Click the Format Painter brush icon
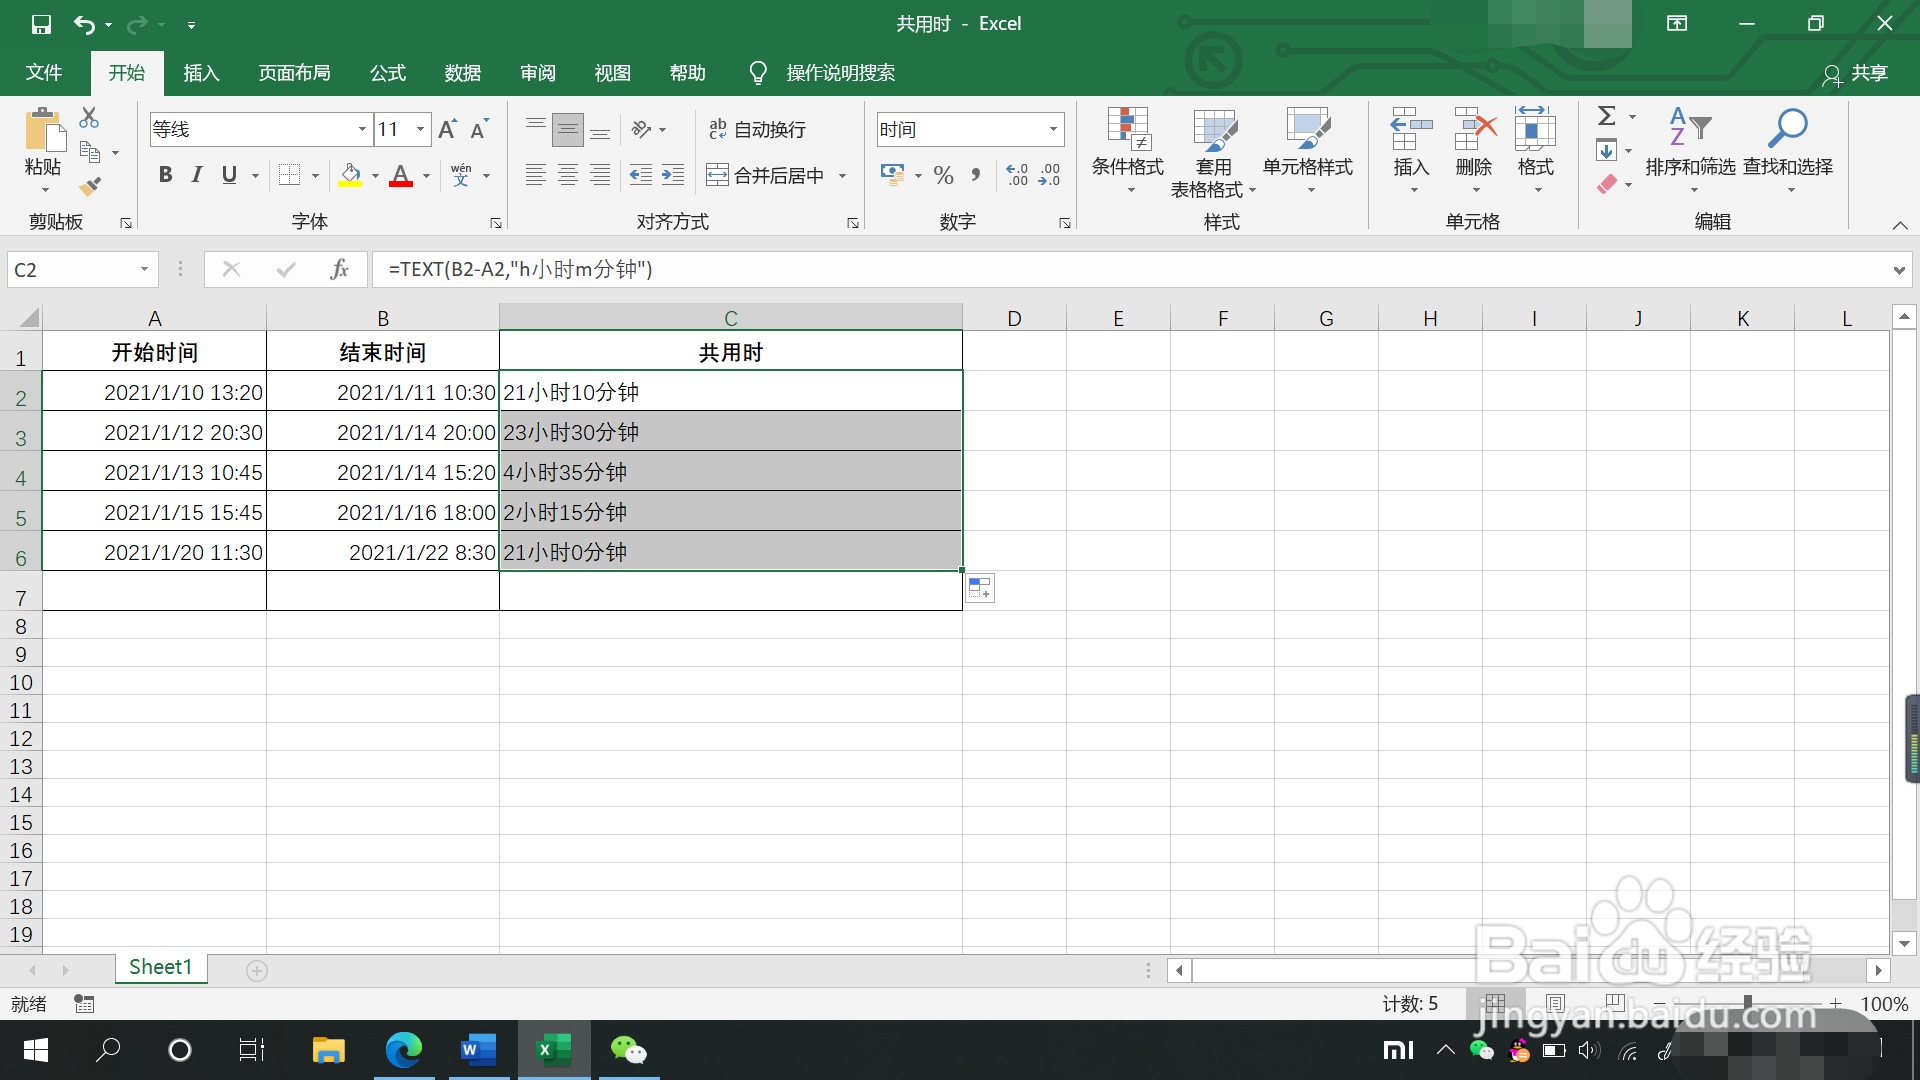 click(x=90, y=186)
